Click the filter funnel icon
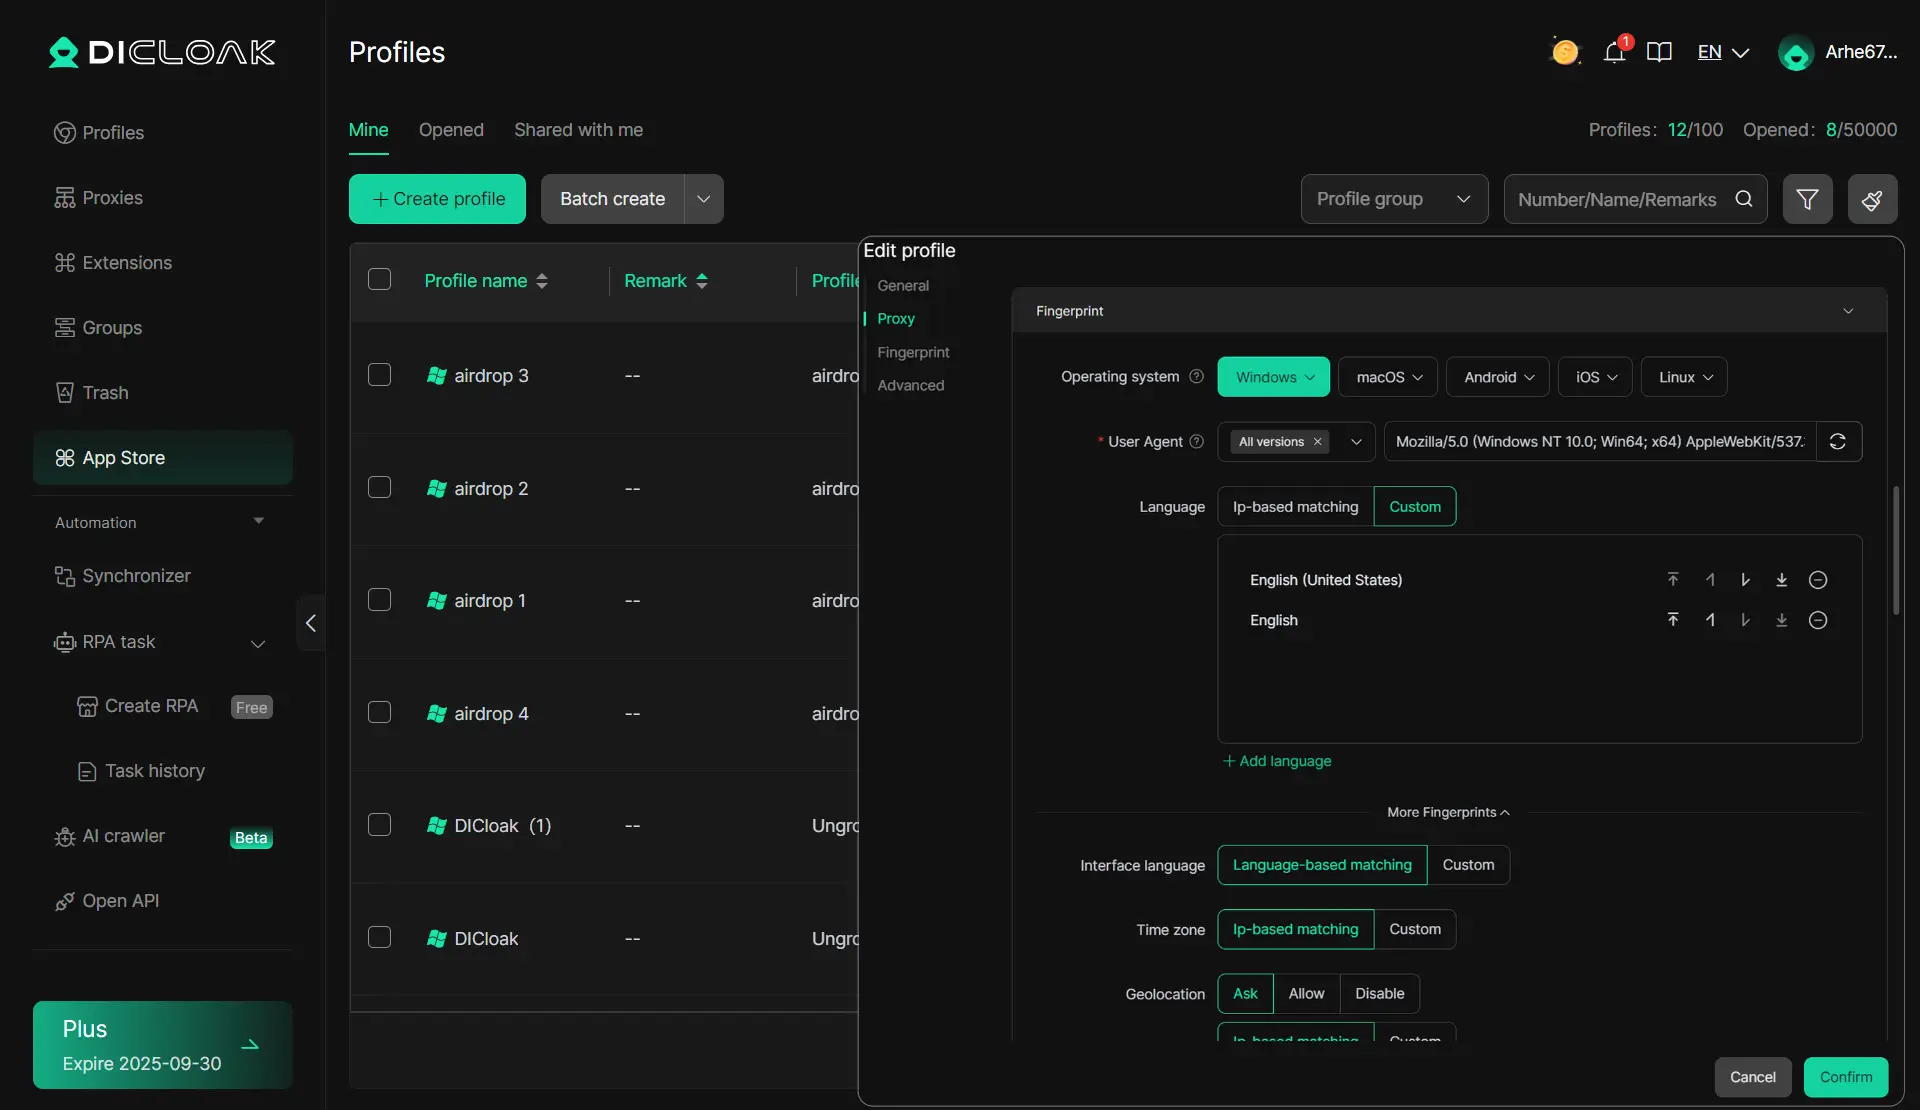The image size is (1920, 1110). 1807,199
